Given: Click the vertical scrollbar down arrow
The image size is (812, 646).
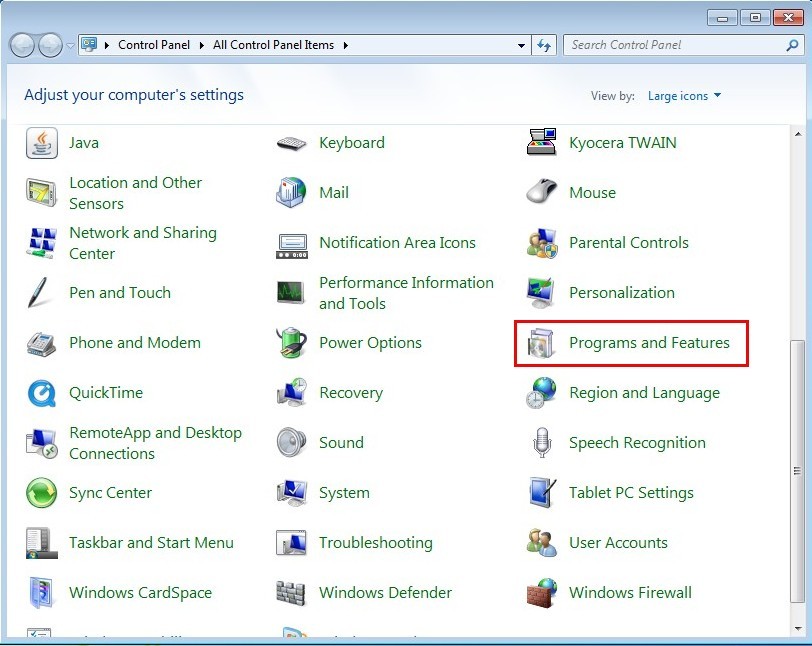Looking at the screenshot, I should 797,629.
